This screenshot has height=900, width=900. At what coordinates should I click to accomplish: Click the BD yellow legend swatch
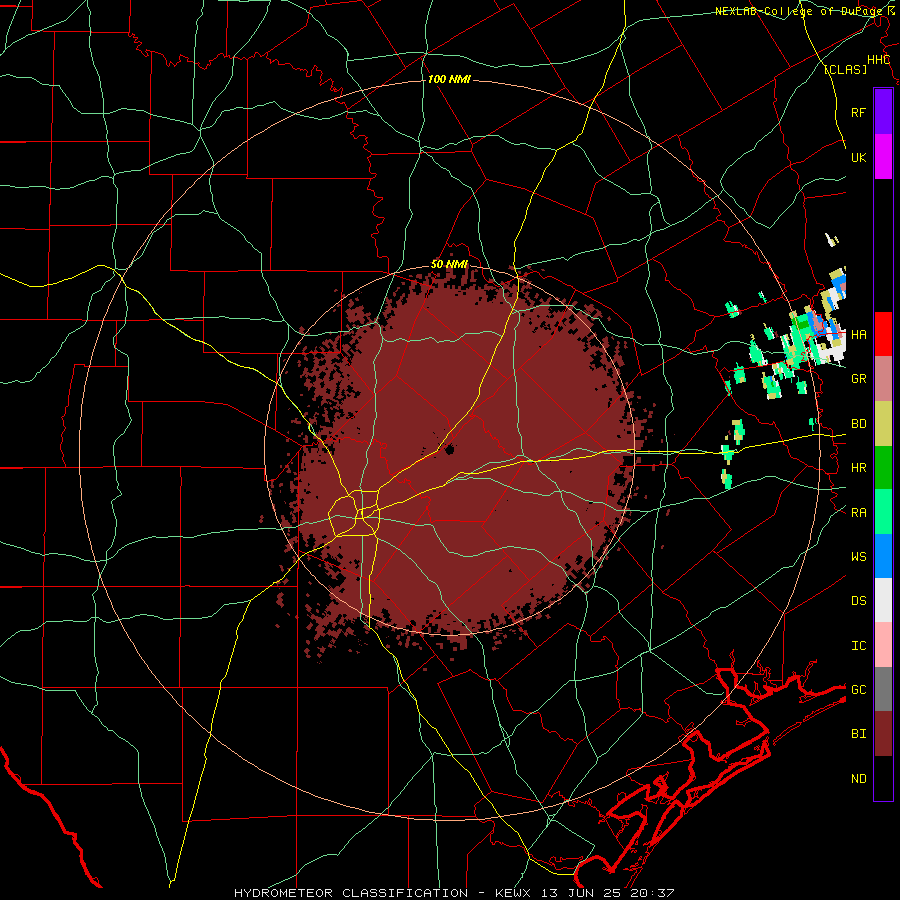pyautogui.click(x=883, y=424)
